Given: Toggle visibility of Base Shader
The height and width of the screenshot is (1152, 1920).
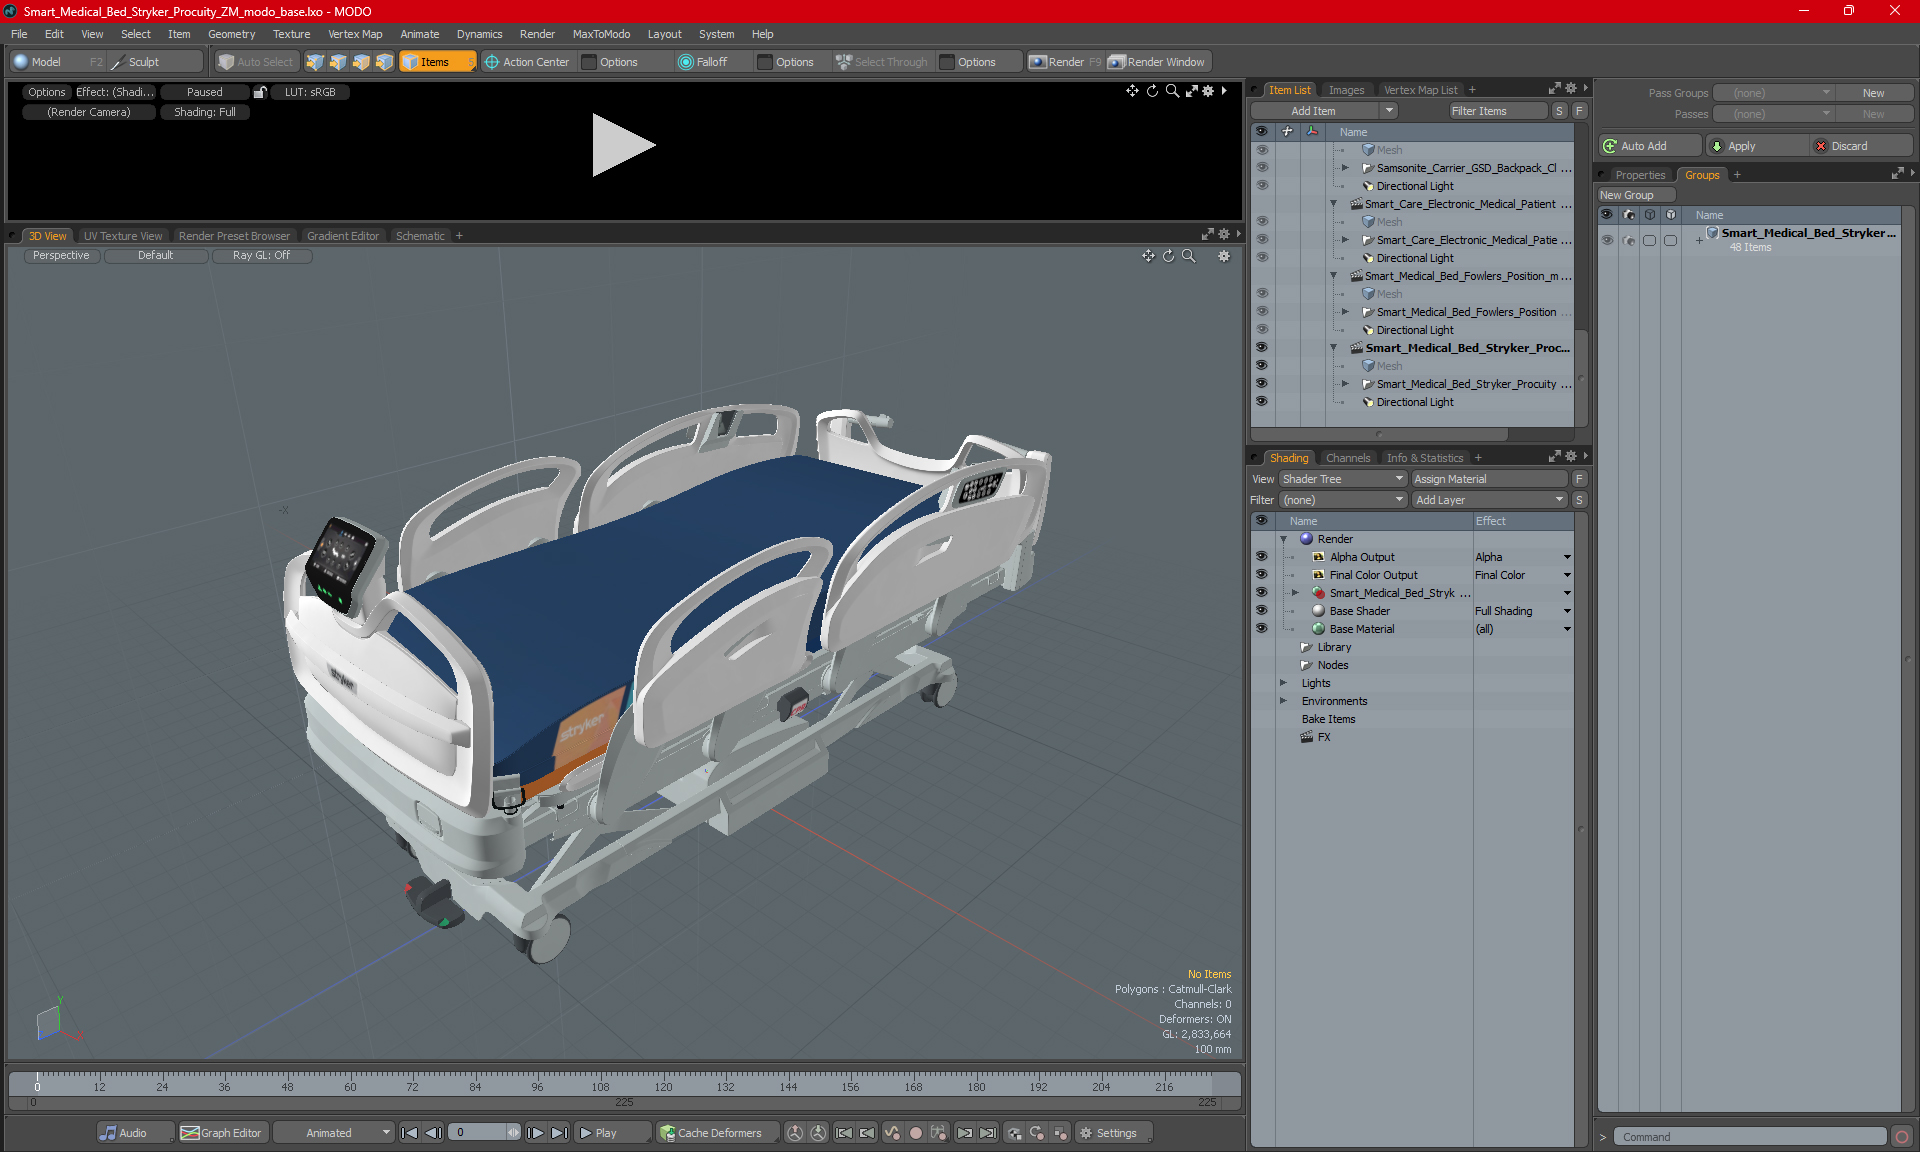Looking at the screenshot, I should [1261, 611].
